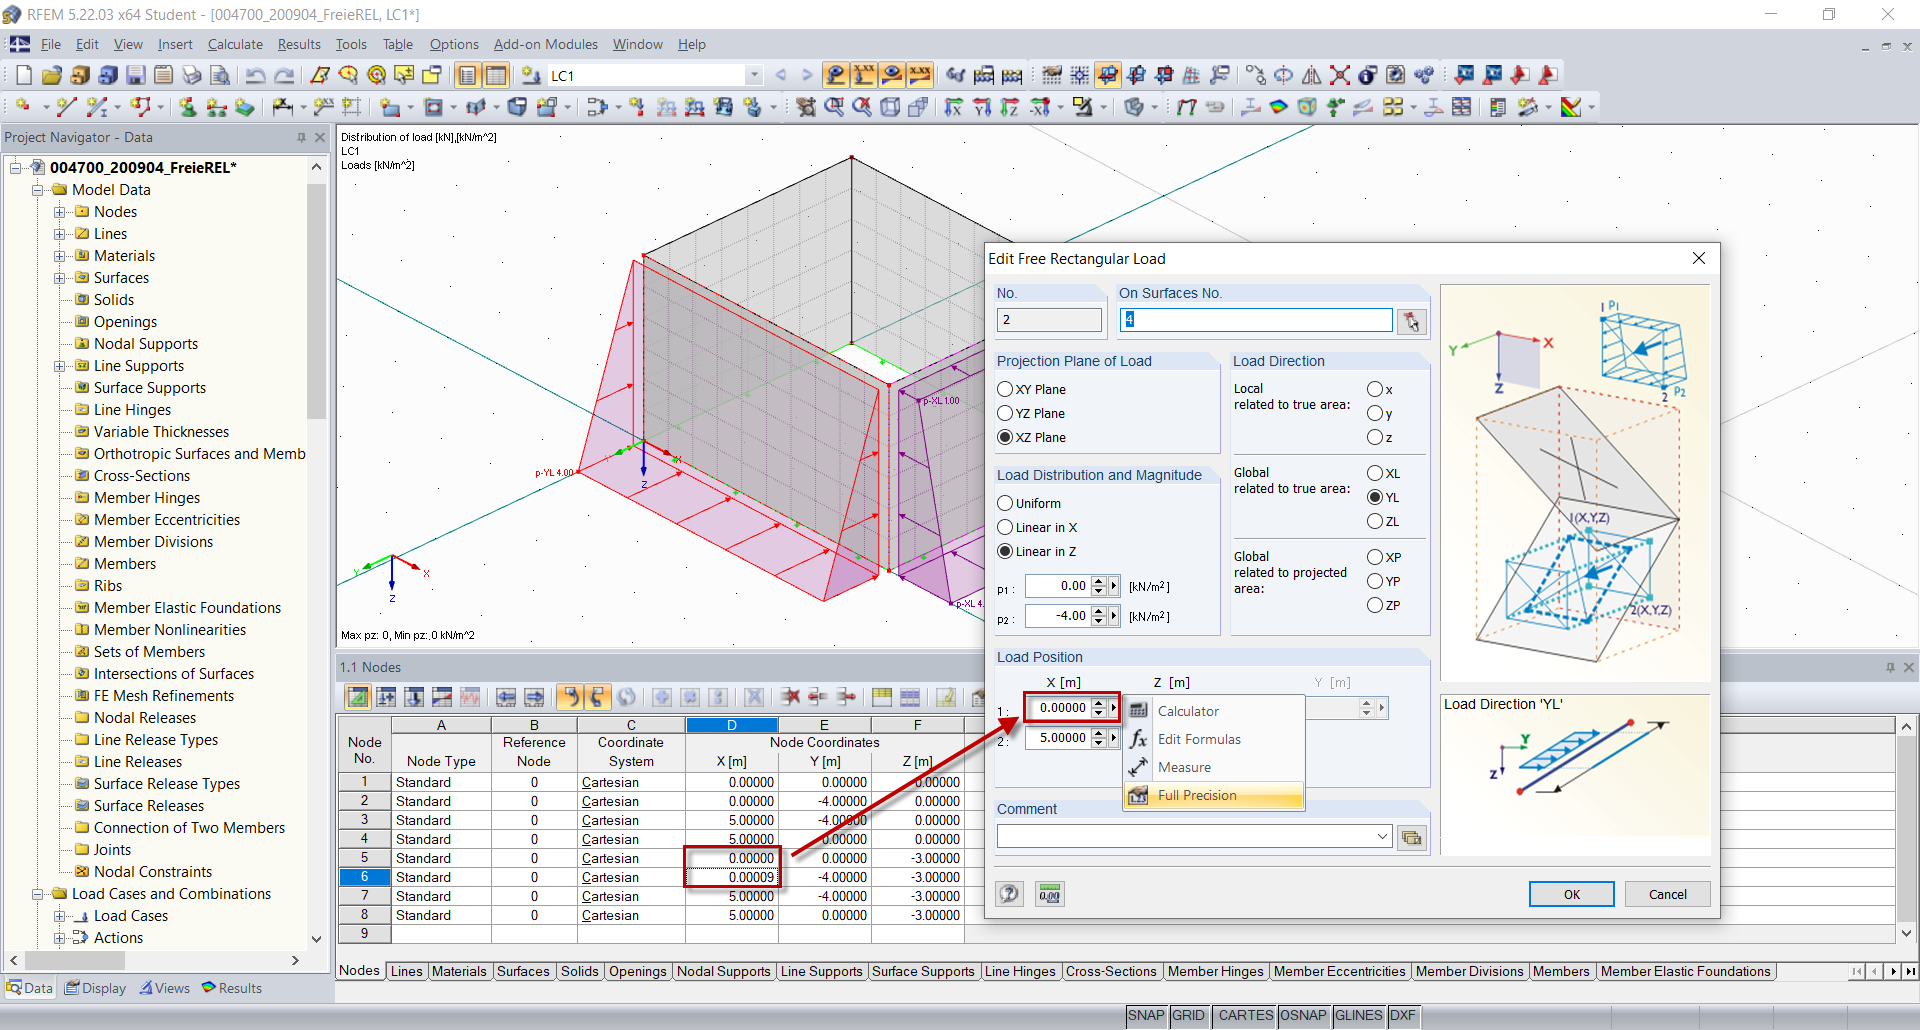1920x1030 pixels.
Task: Click the Redo arrow icon
Action: click(x=285, y=75)
